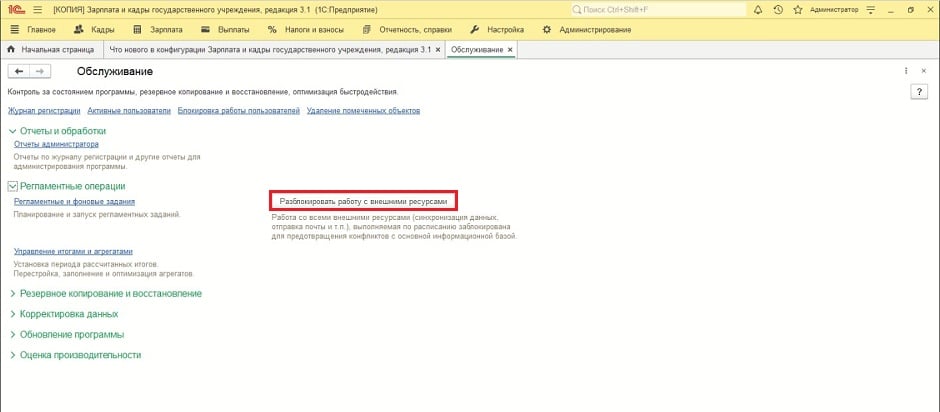Screen dimensions: 940x412
Task: Click the 1C logo icon
Action: [x=16, y=10]
